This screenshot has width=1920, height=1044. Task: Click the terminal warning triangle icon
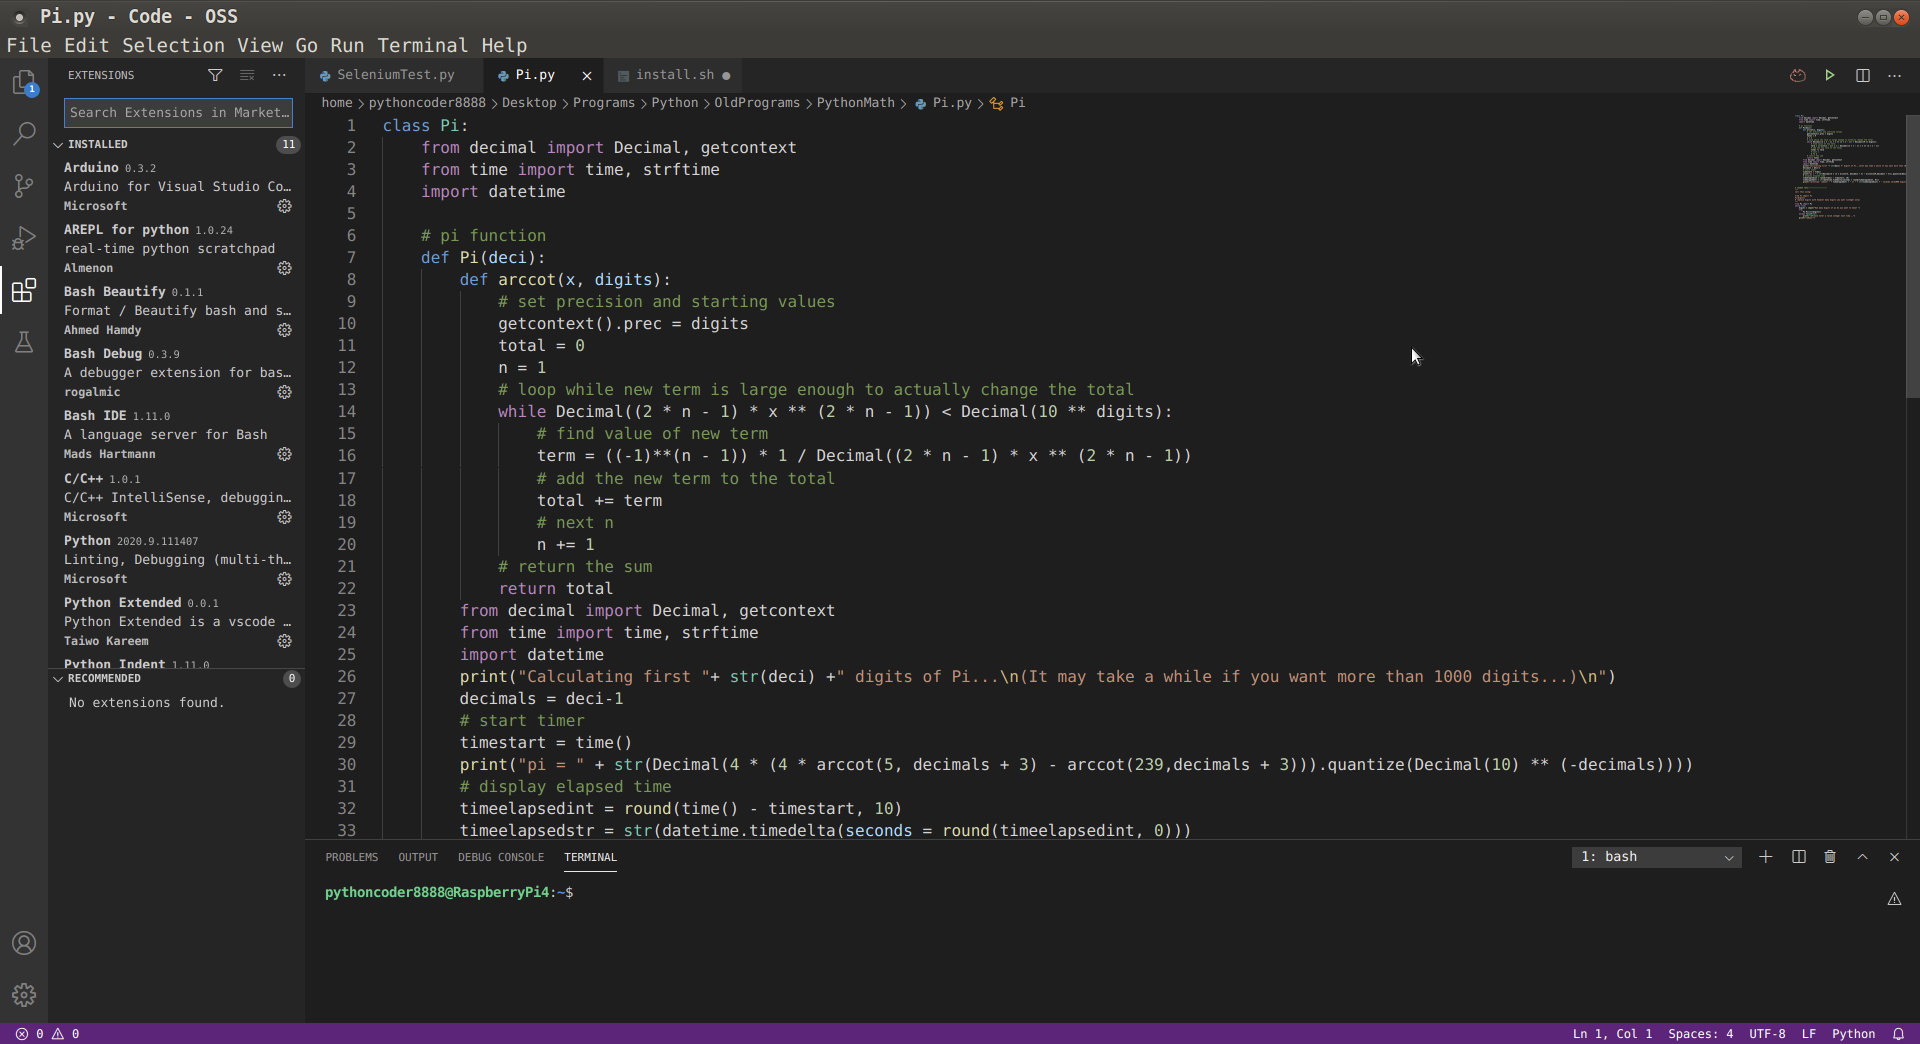1894,899
